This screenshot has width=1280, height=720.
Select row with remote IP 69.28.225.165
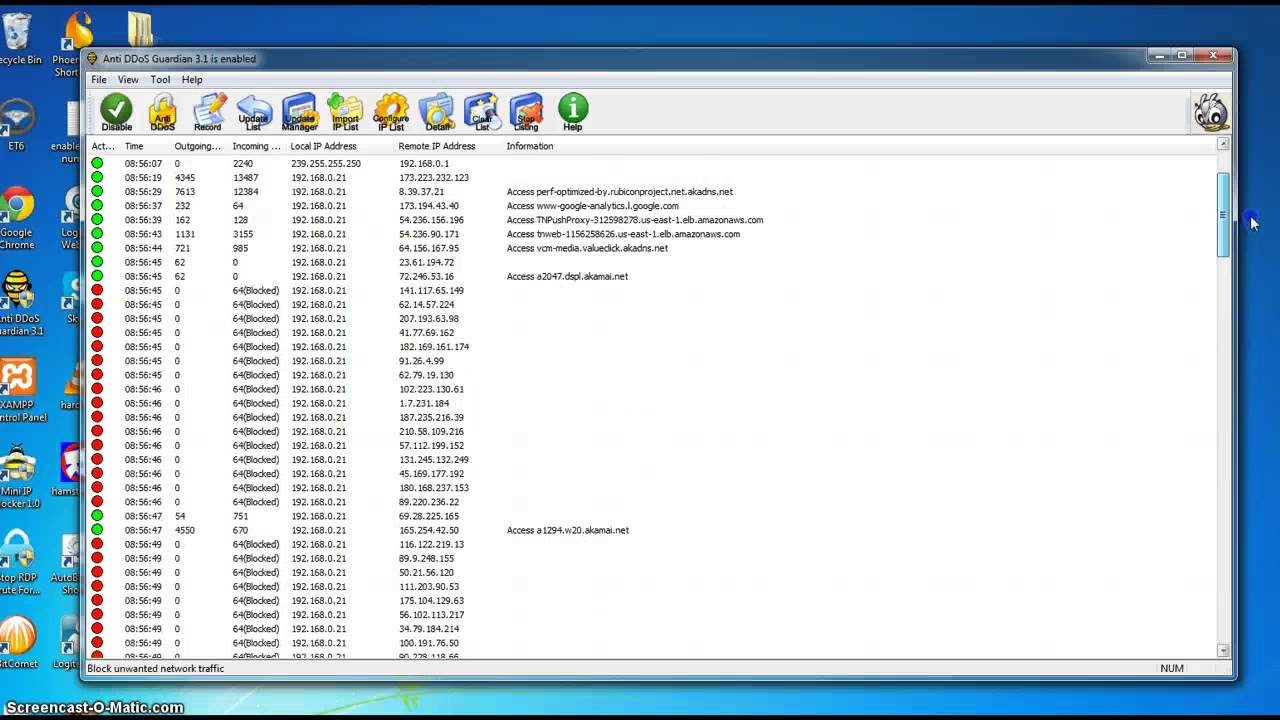653,516
